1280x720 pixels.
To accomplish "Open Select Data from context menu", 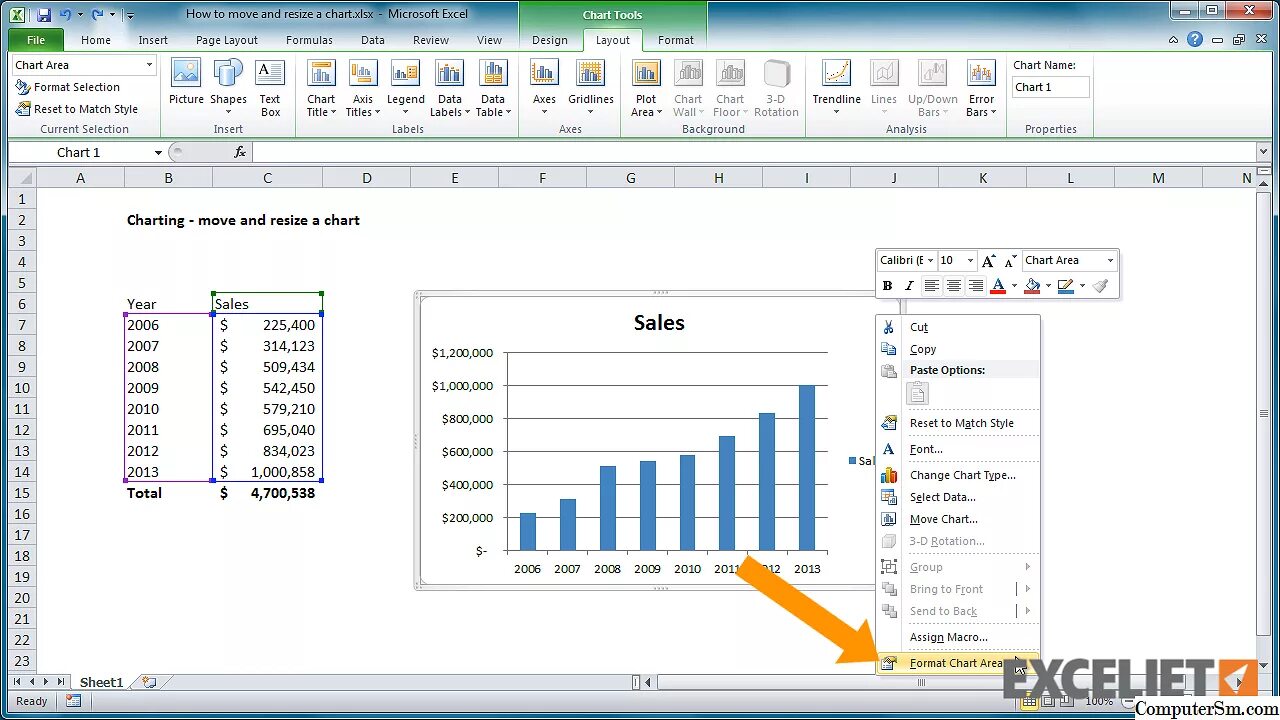I will coord(943,497).
